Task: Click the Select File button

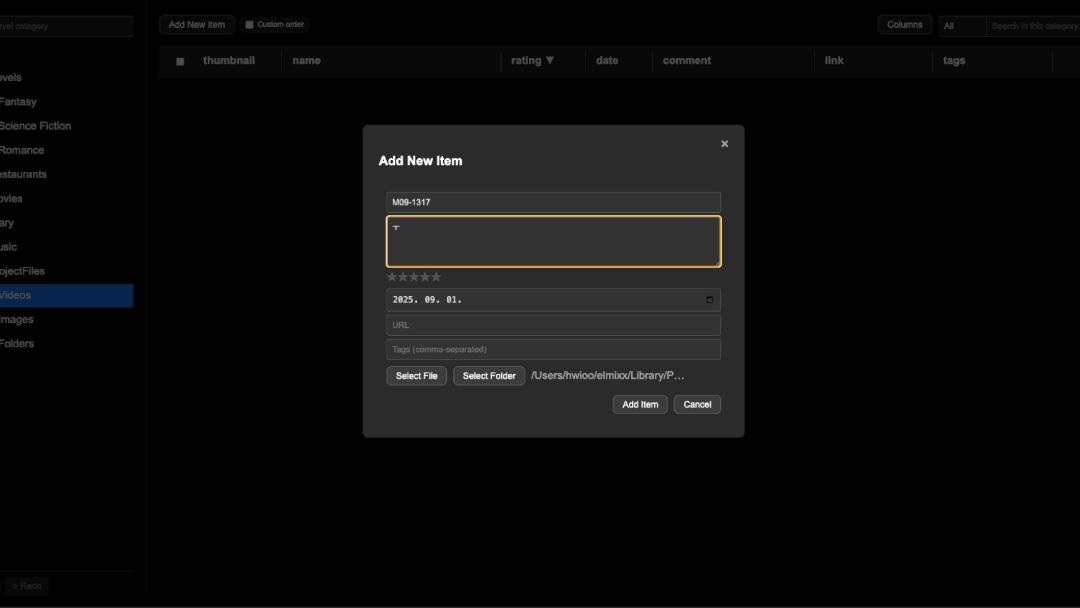Action: click(416, 376)
